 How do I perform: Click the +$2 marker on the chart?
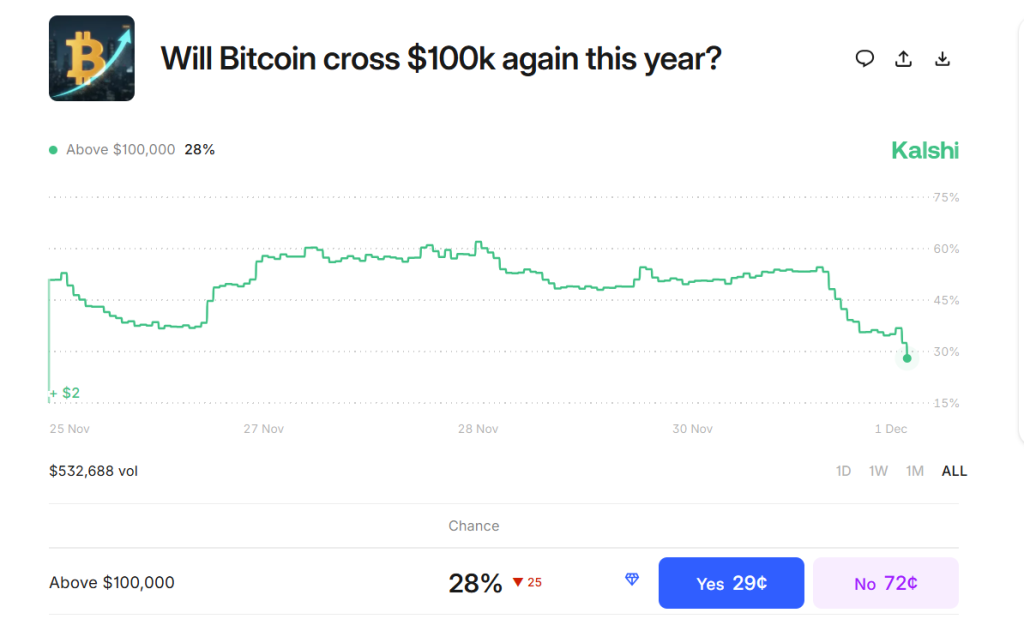64,392
